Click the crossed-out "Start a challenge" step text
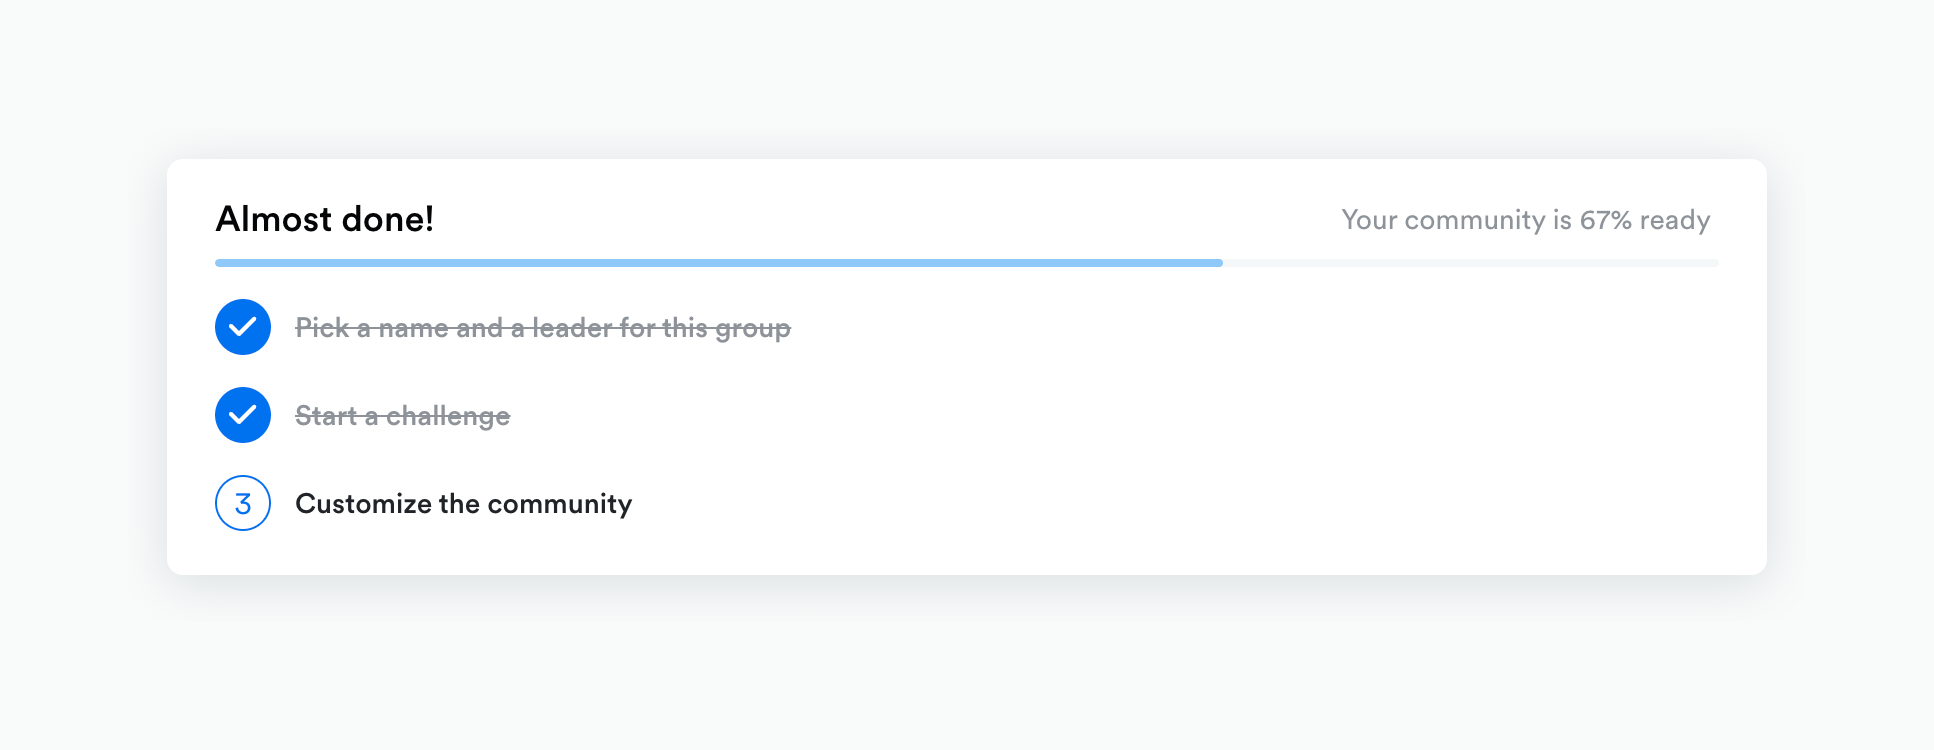Viewport: 1934px width, 750px height. [402, 416]
